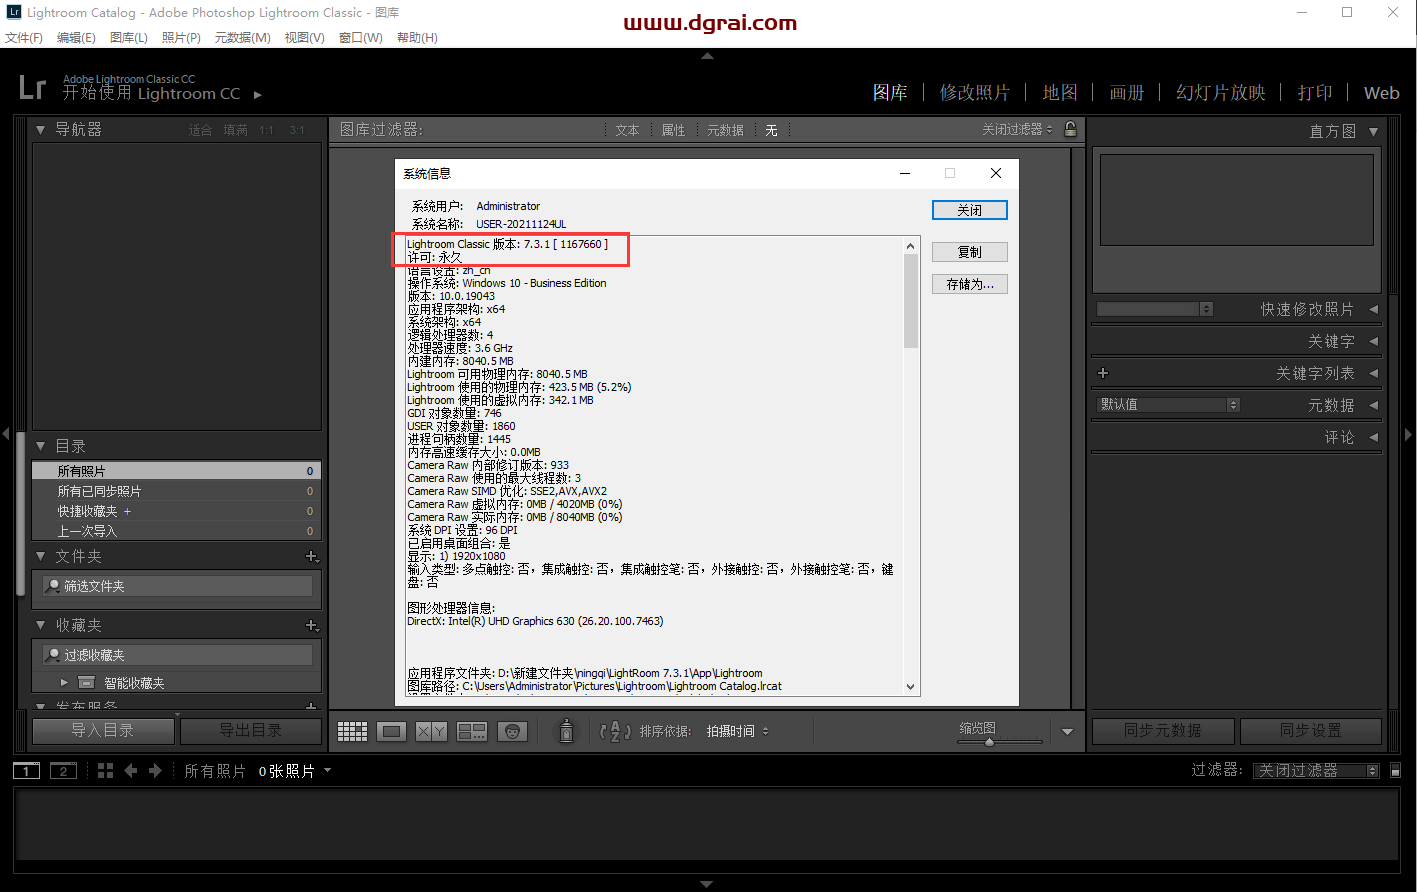The image size is (1417, 892).
Task: Open Survey view icon
Action: (x=472, y=732)
